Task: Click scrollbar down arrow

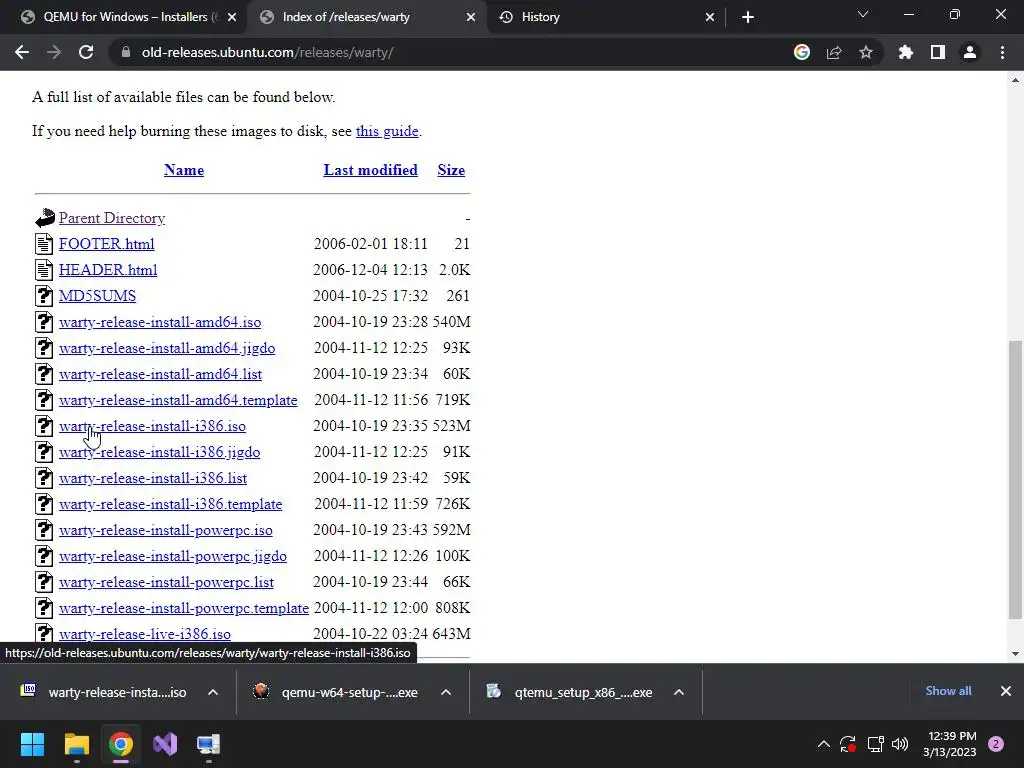Action: coord(1016,654)
